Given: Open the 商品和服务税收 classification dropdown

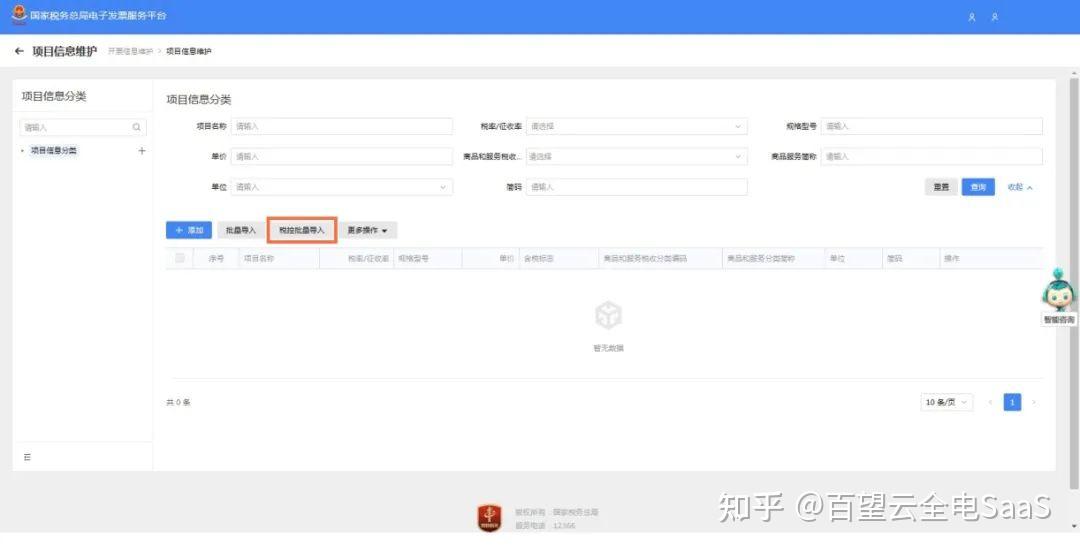Looking at the screenshot, I should (636, 157).
